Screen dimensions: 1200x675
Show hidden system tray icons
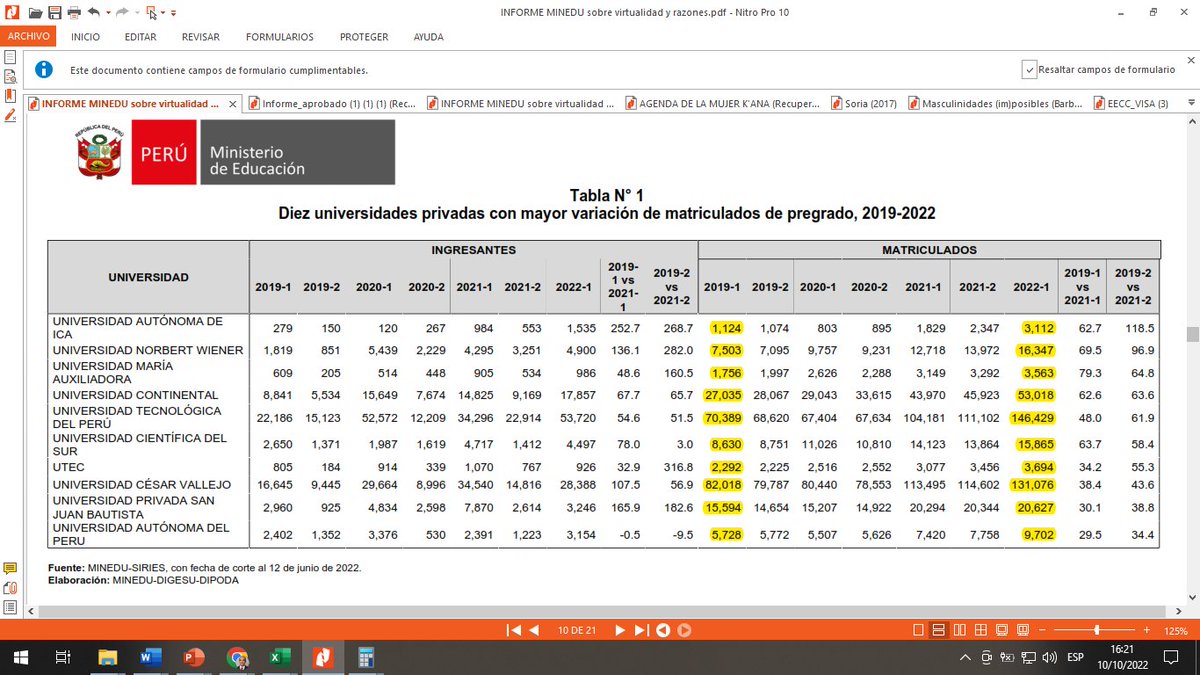pos(964,658)
